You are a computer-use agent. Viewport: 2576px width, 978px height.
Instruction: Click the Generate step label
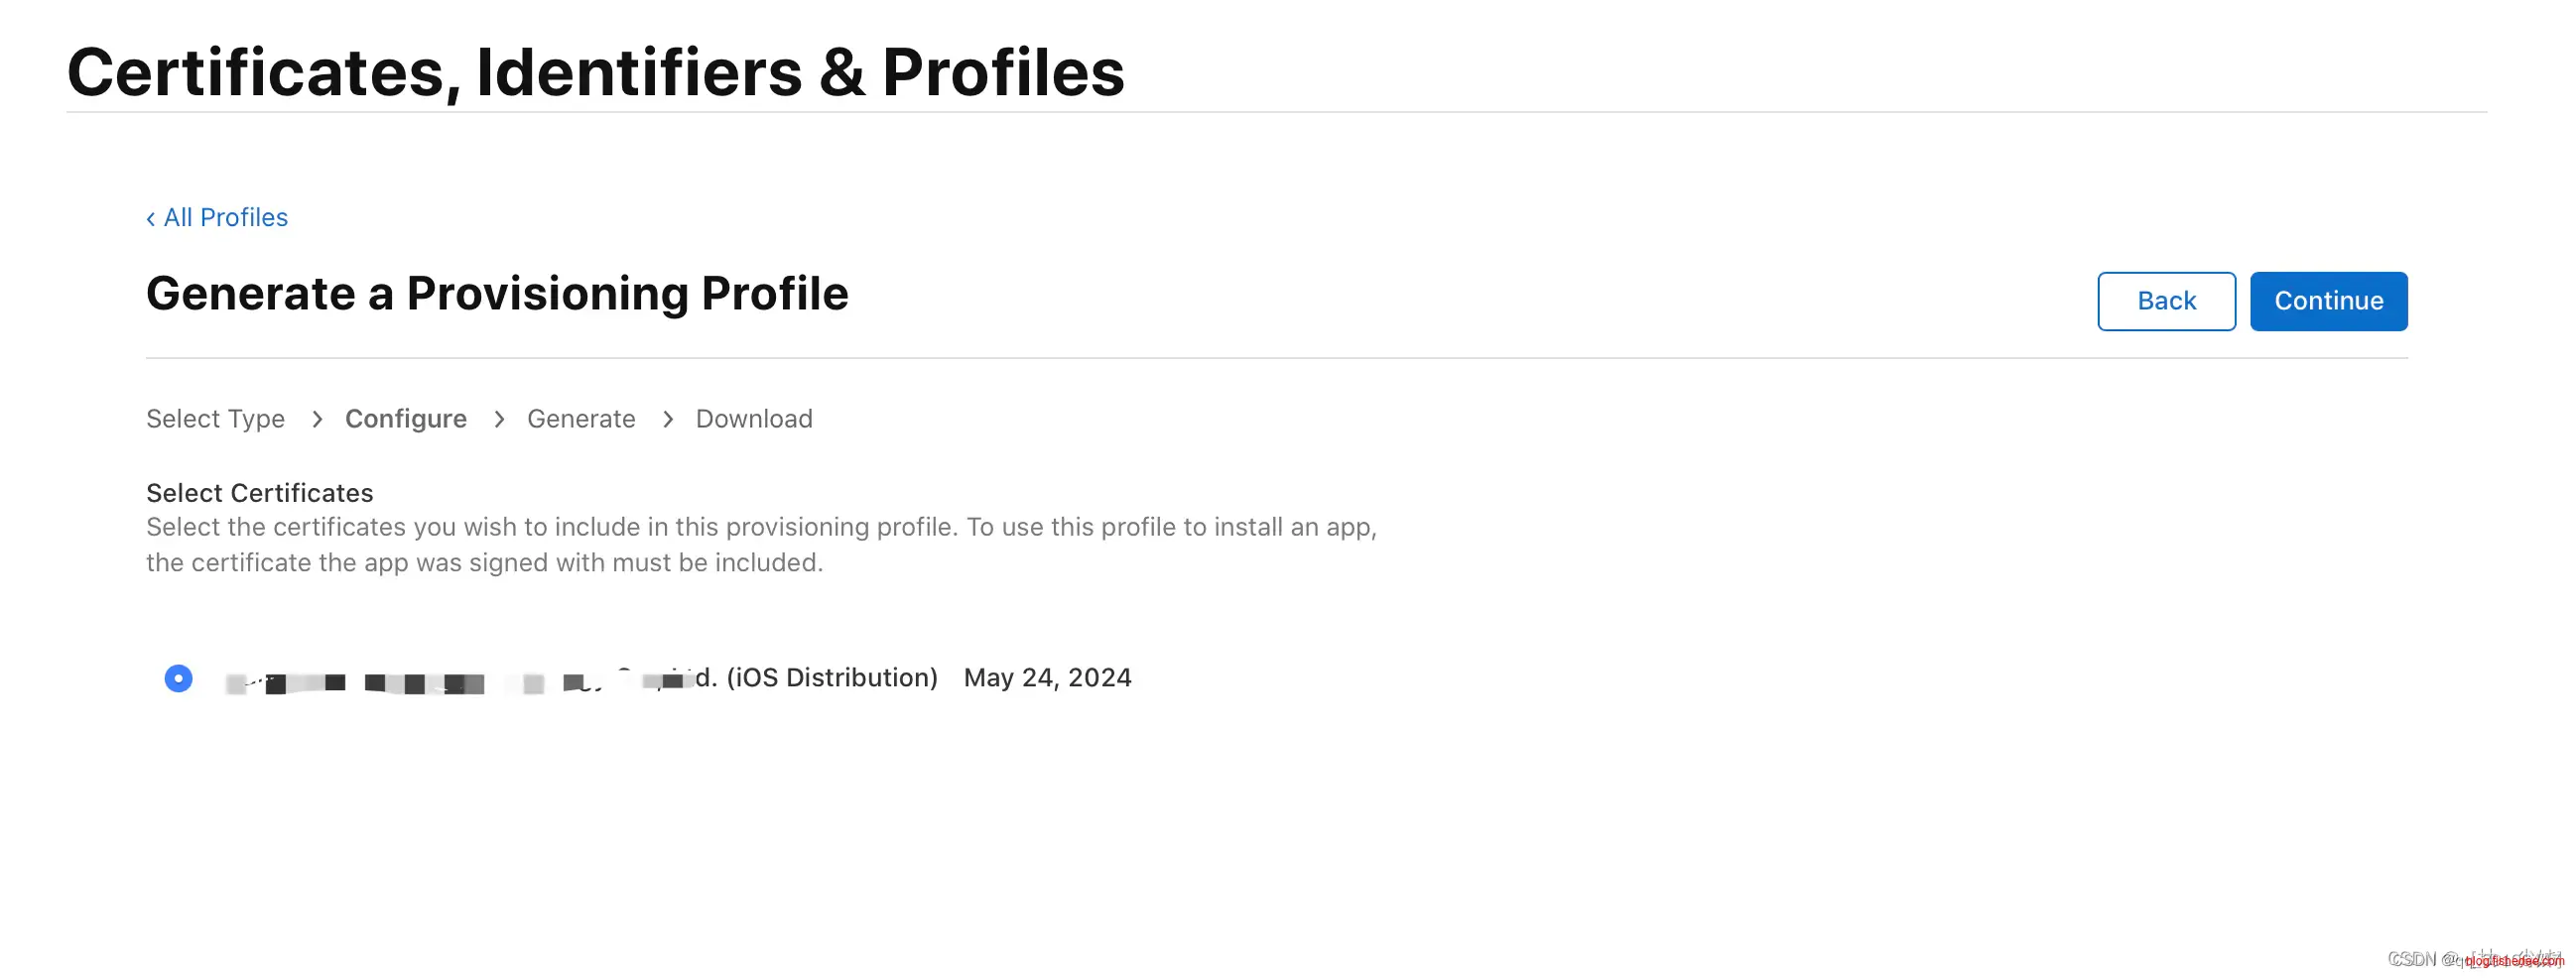[580, 419]
